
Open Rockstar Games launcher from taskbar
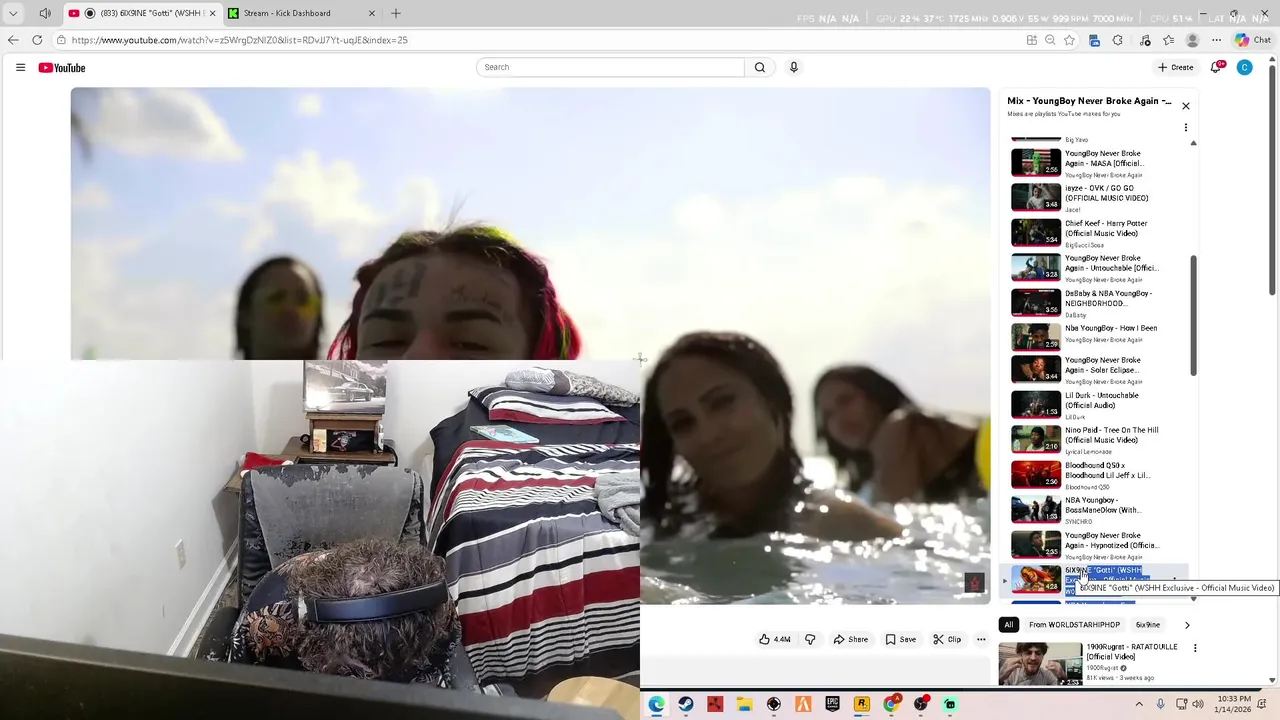862,704
